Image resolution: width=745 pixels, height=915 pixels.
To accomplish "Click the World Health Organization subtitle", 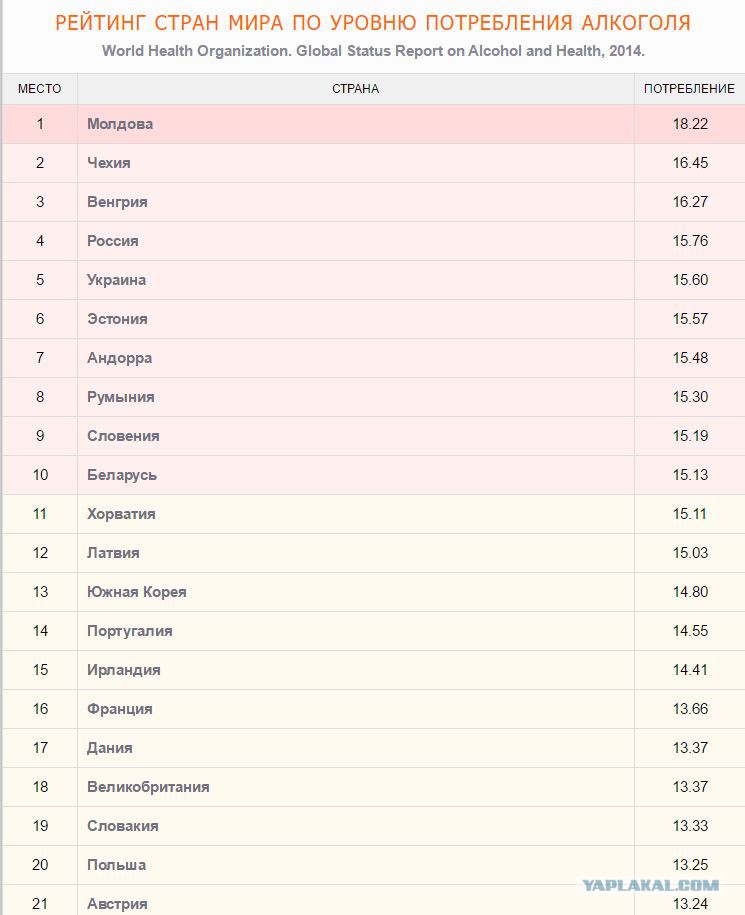I will pos(372,51).
